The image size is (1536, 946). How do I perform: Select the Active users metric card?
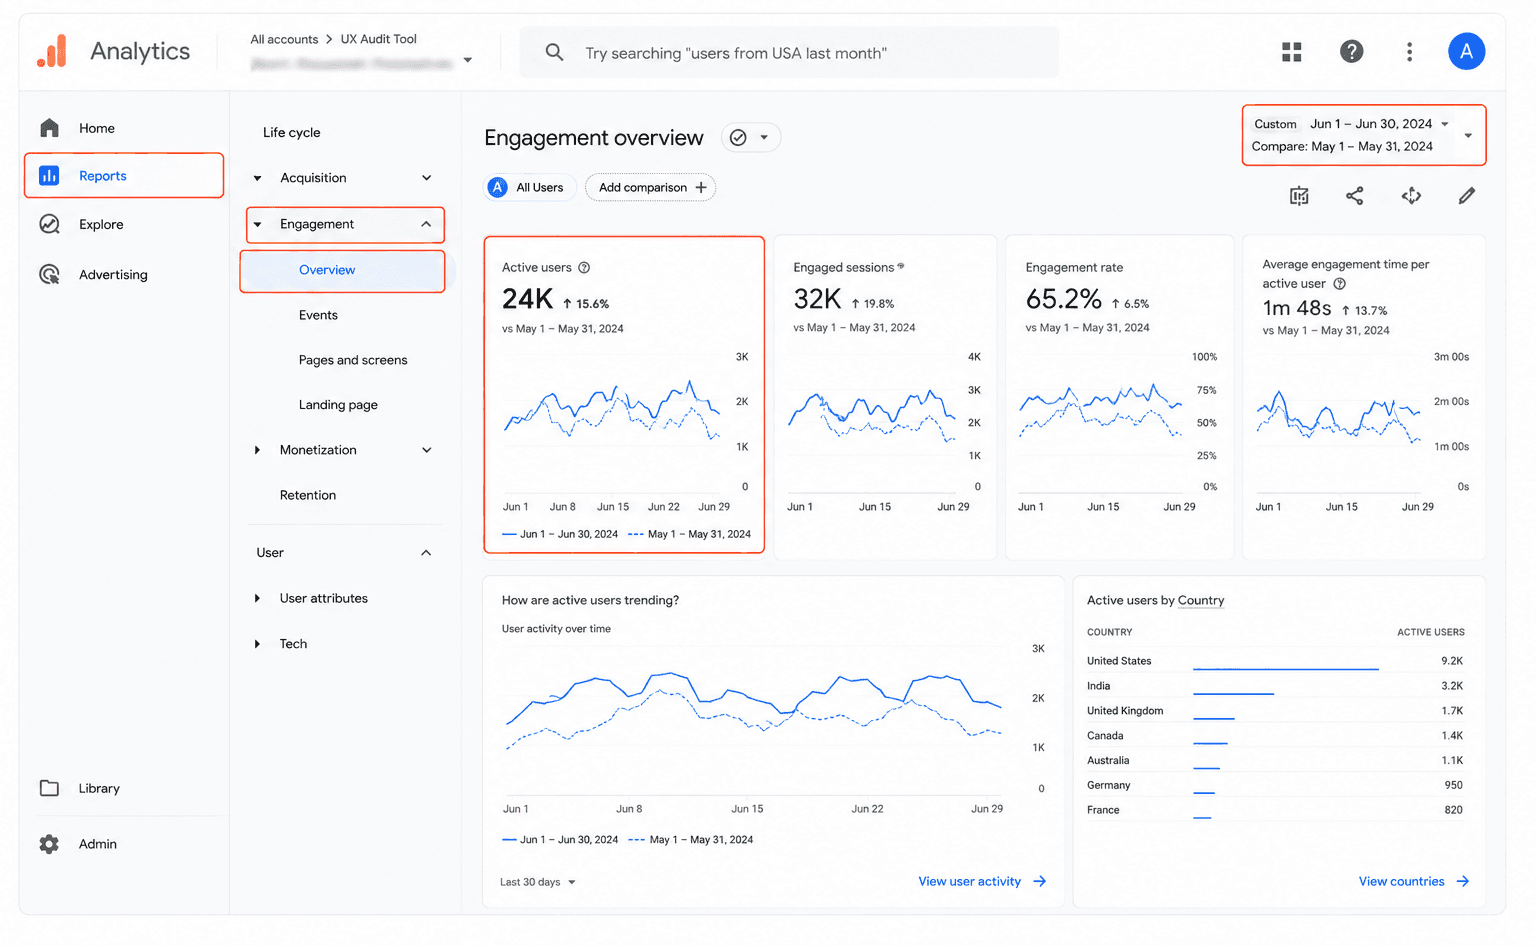[x=624, y=394]
